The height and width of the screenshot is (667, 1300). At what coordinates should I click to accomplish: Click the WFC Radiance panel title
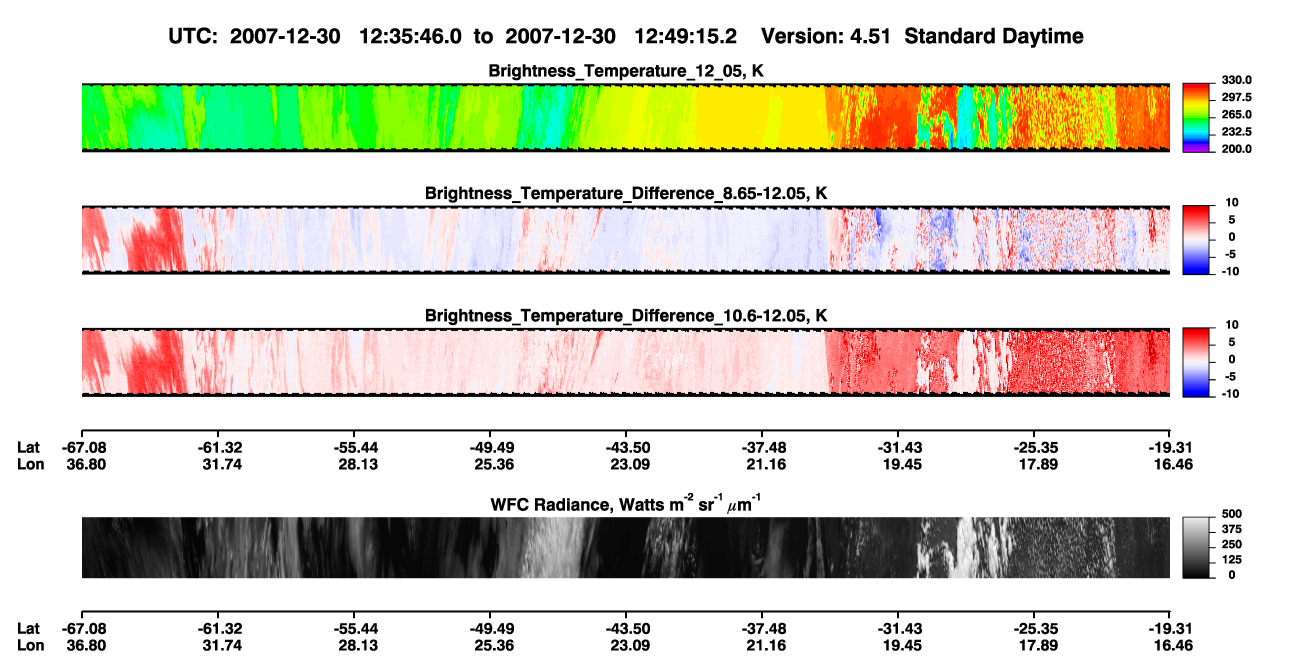click(x=626, y=504)
